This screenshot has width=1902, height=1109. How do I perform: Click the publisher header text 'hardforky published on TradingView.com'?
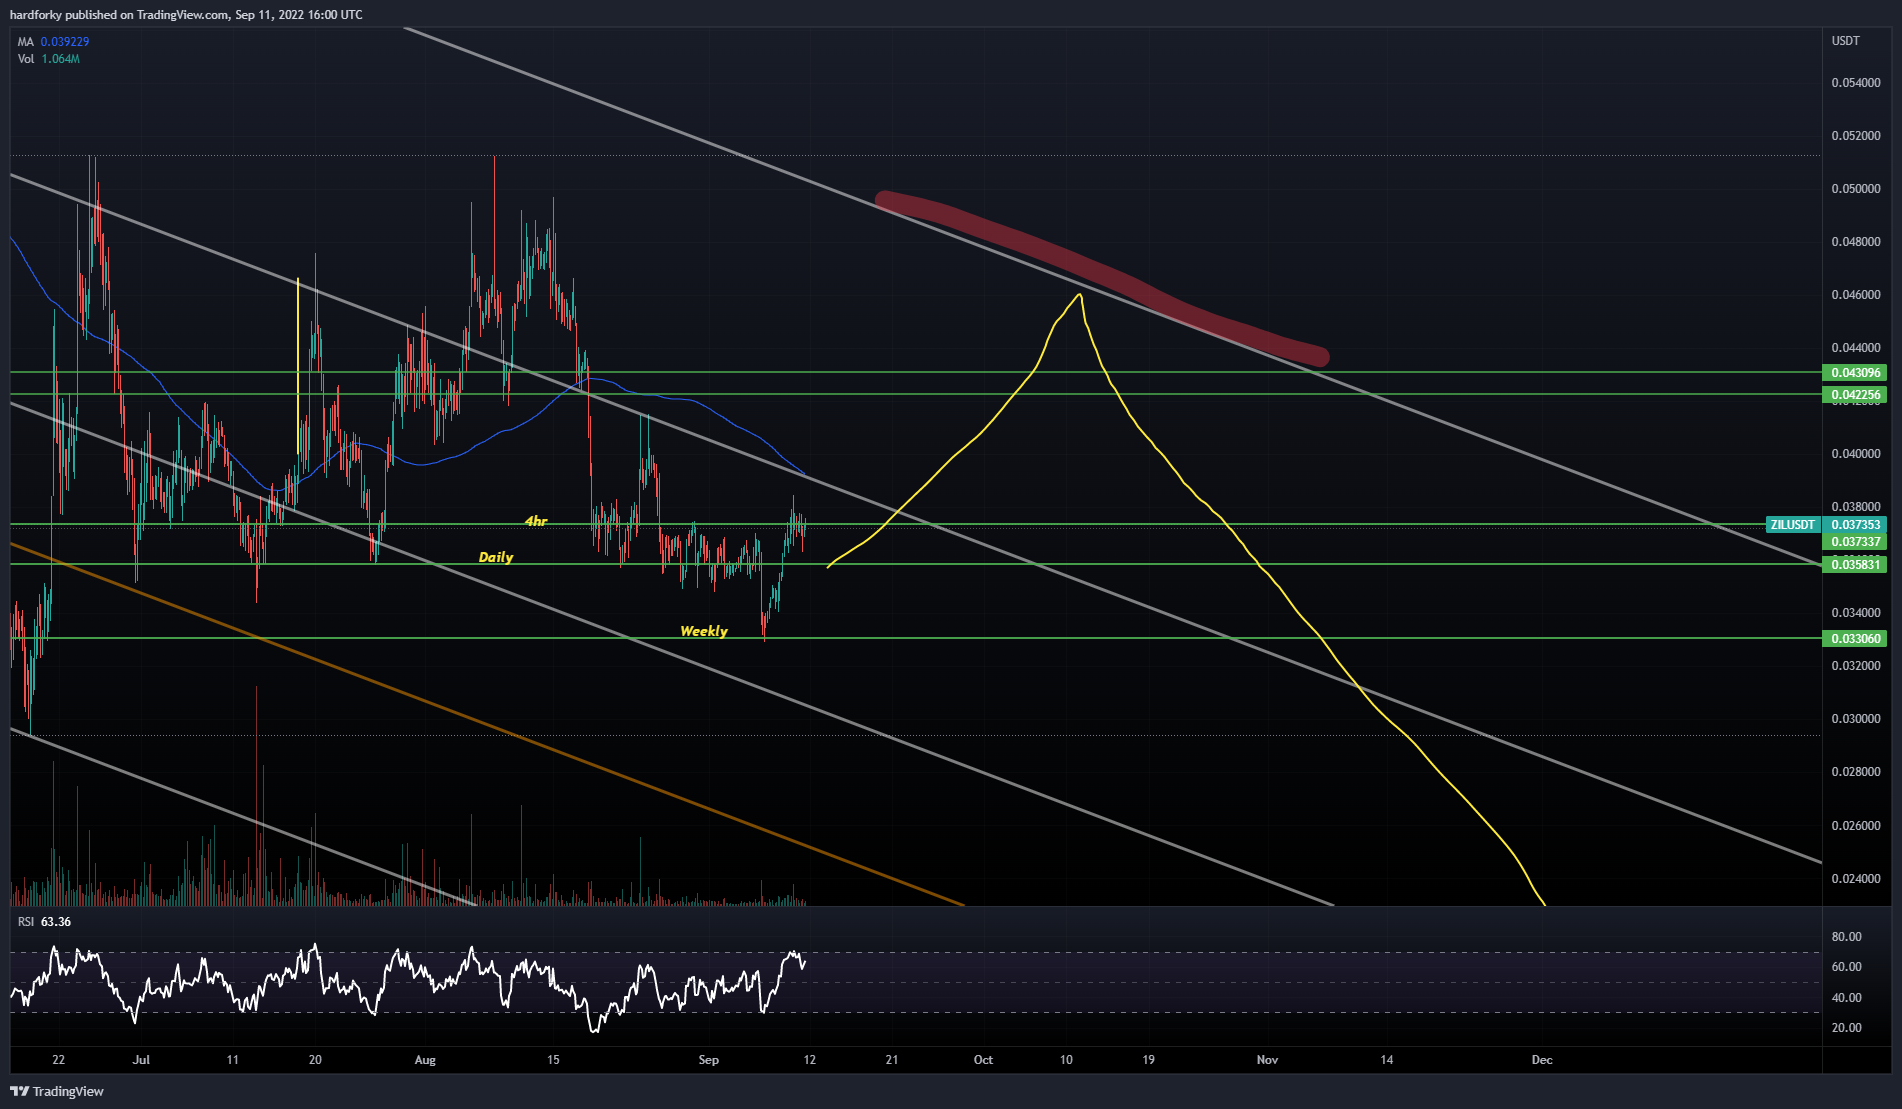[119, 15]
